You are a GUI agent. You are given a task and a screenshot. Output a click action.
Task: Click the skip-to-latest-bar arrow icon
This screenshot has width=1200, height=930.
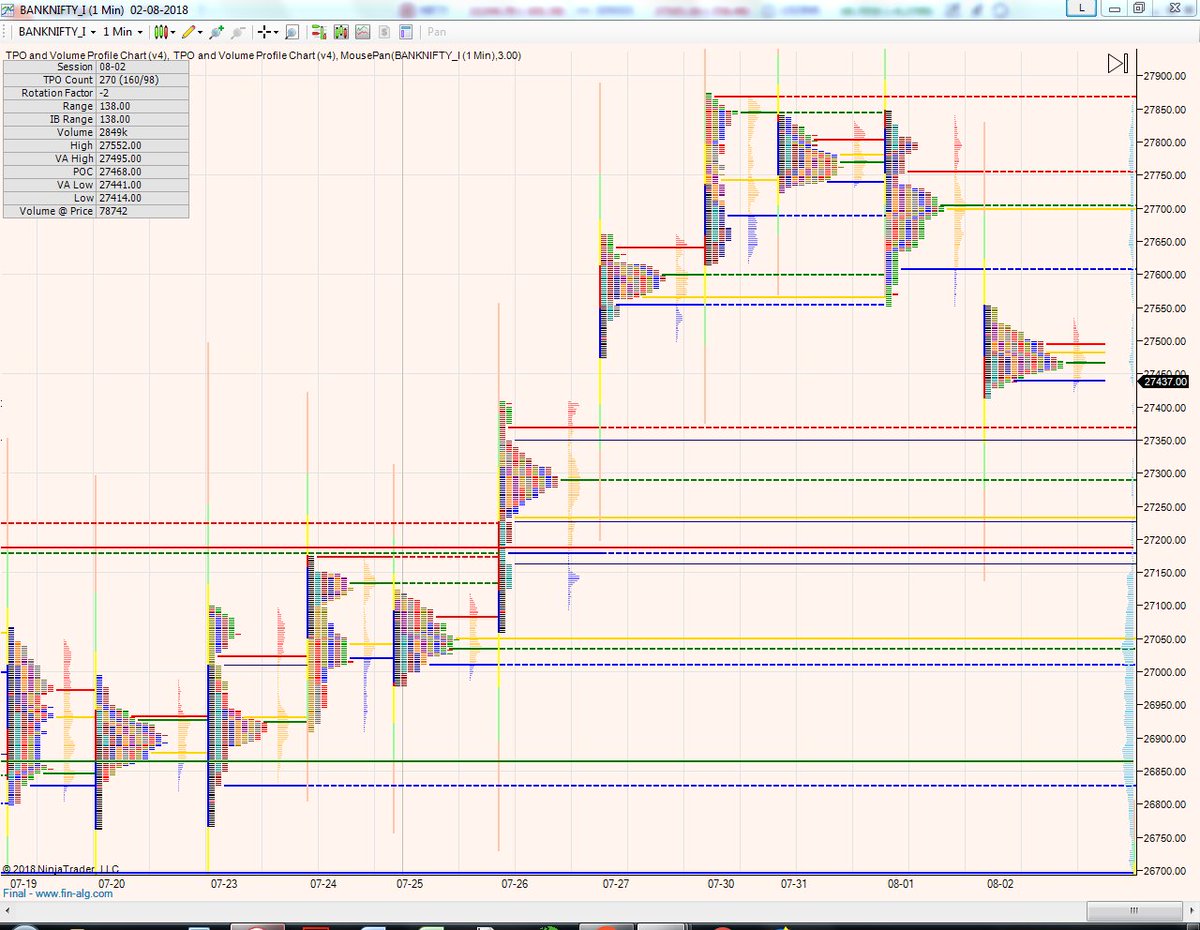click(1117, 64)
